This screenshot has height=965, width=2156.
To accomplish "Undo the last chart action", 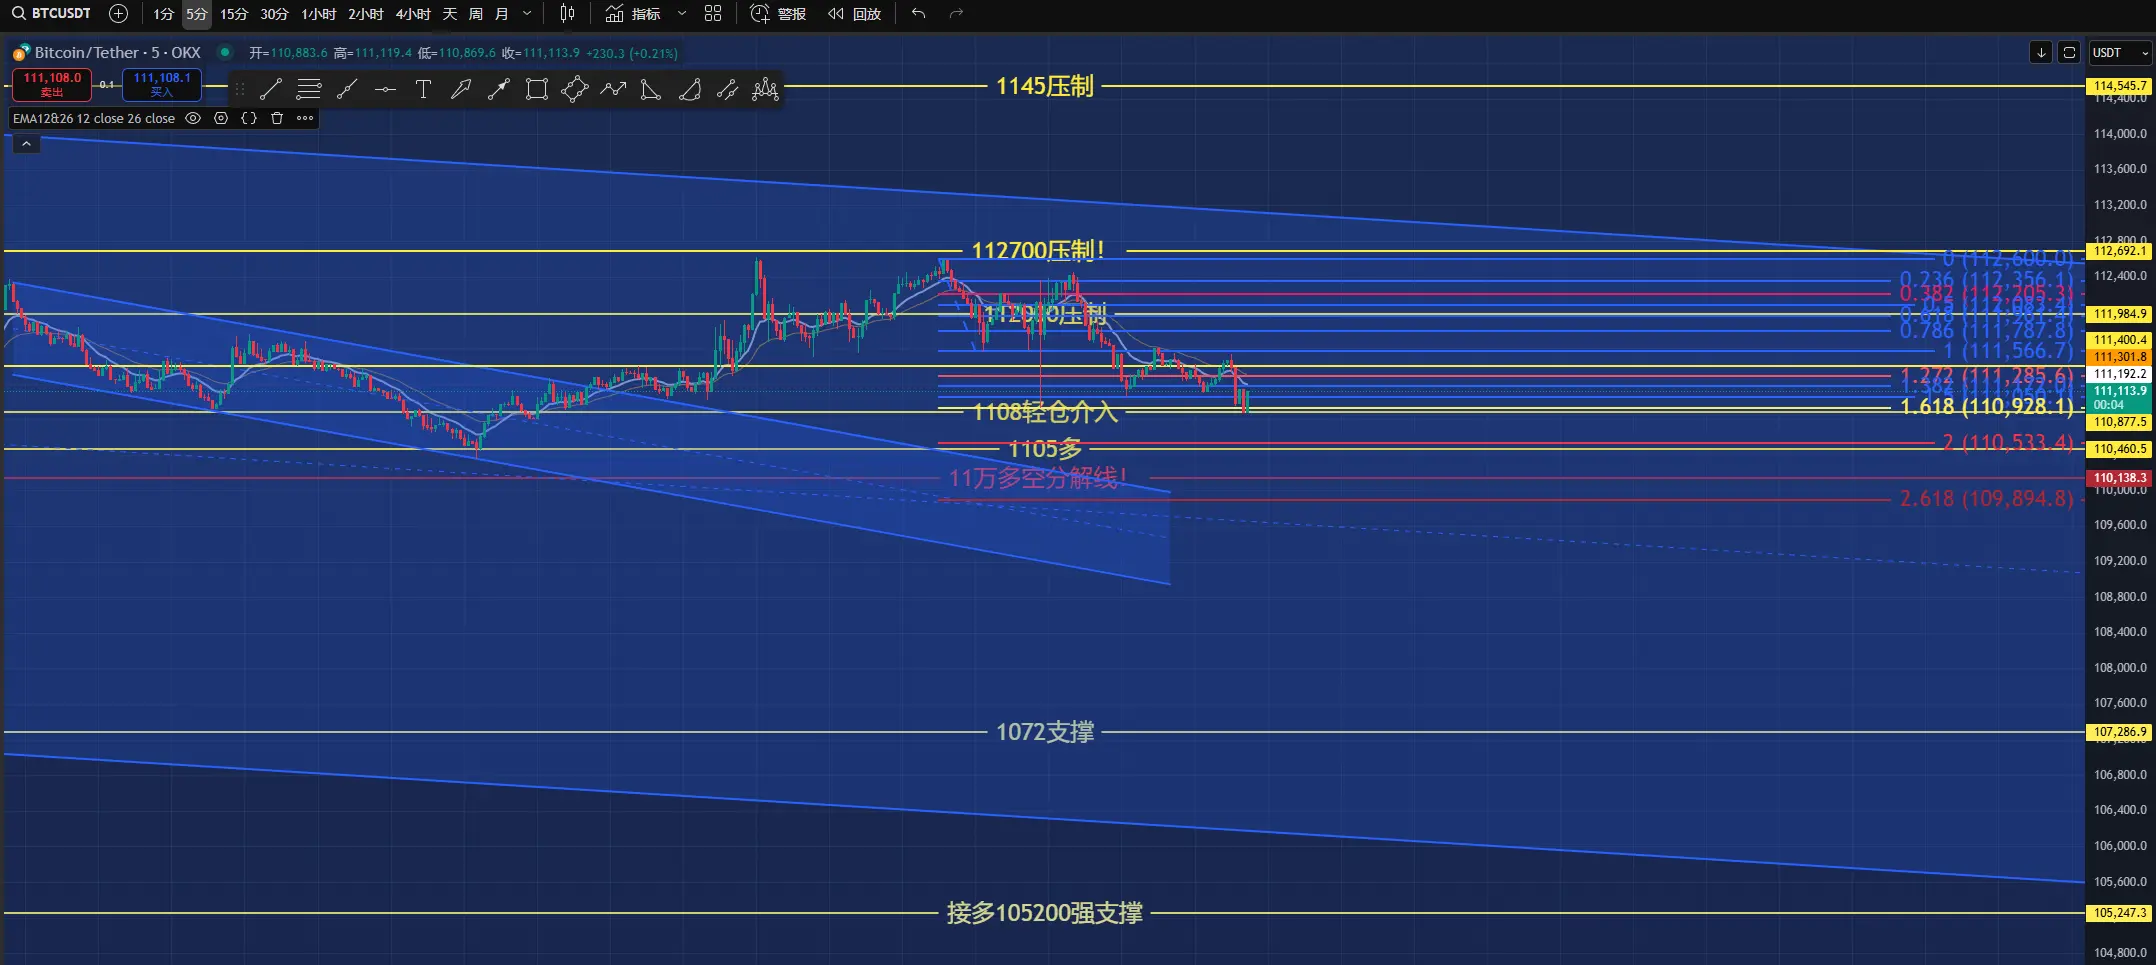I will [918, 14].
